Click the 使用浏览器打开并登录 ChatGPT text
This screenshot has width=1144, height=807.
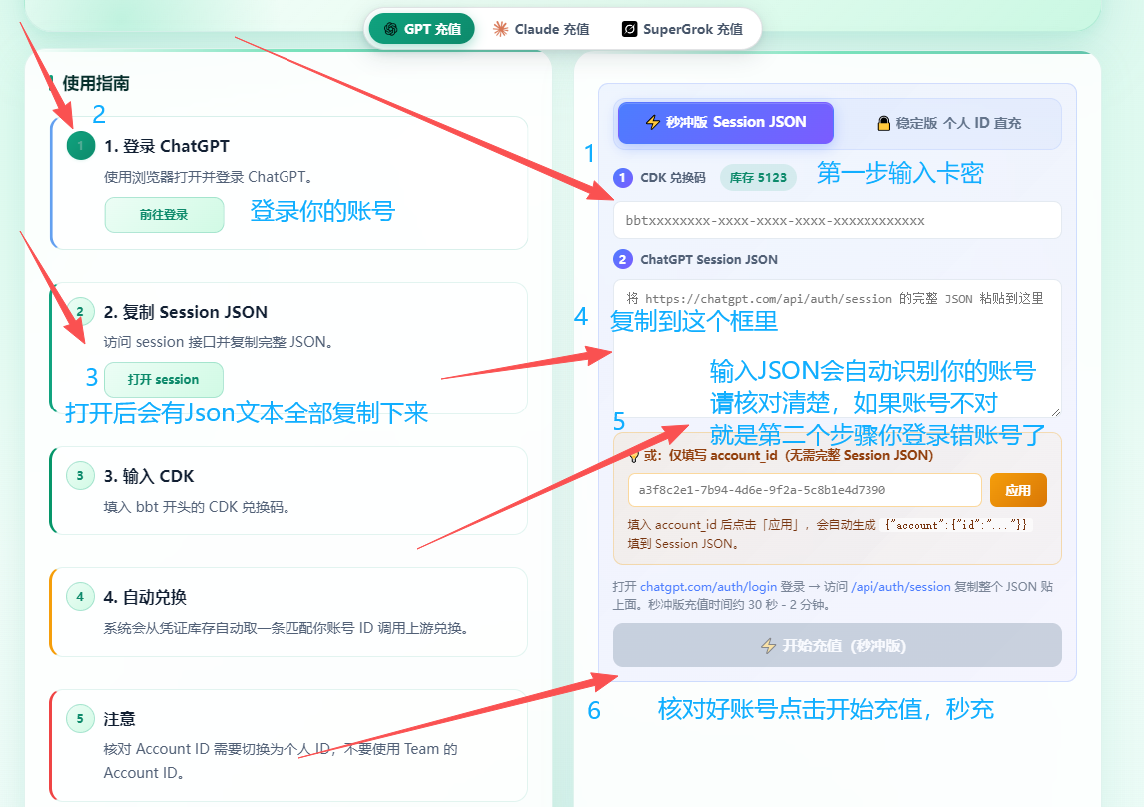coord(209,177)
